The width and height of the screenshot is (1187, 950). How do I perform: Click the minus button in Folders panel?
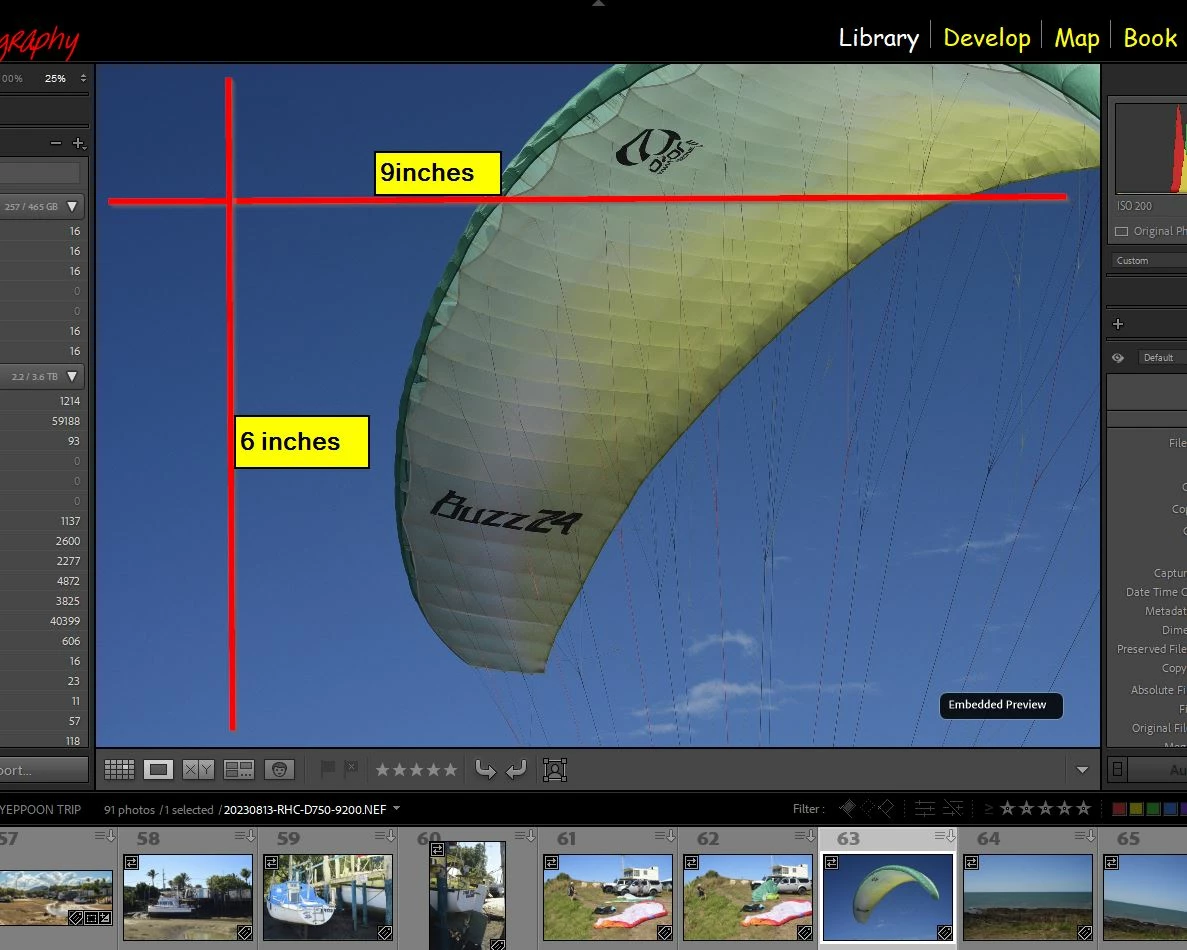coord(55,143)
